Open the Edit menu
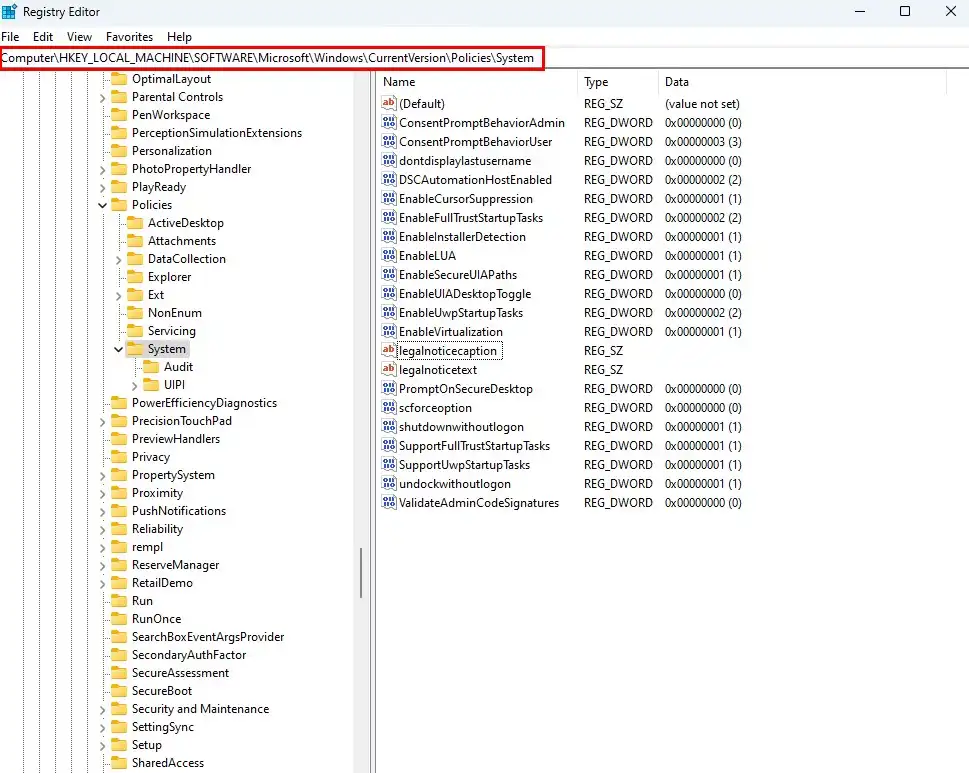Image resolution: width=969 pixels, height=773 pixels. click(x=43, y=36)
